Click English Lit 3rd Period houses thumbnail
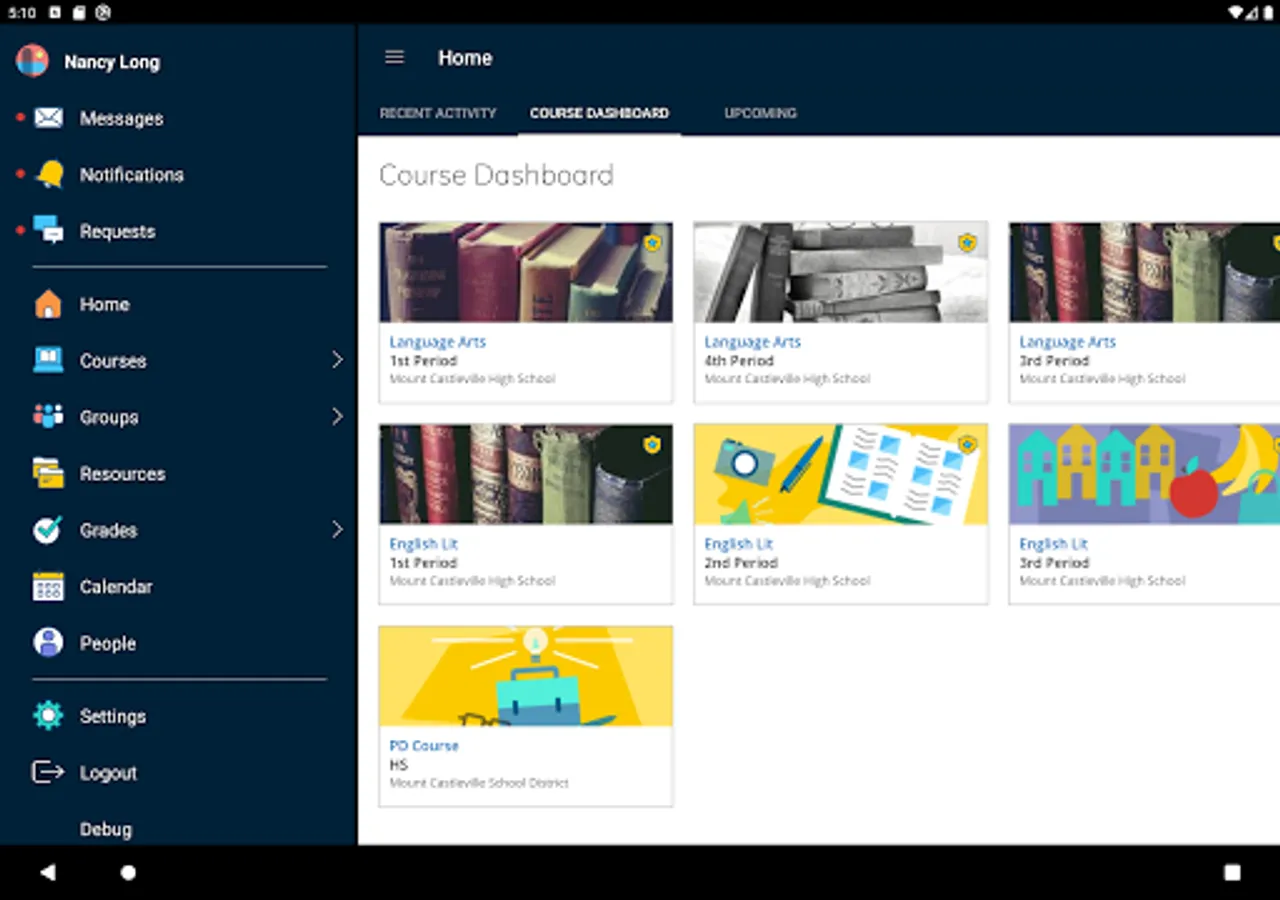Image resolution: width=1280 pixels, height=900 pixels. click(1144, 474)
